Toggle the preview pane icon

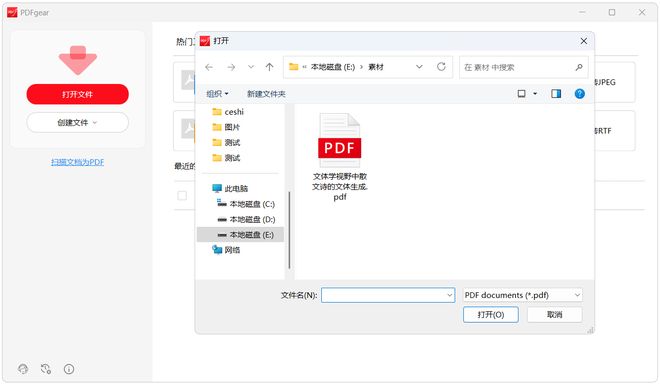pos(556,93)
